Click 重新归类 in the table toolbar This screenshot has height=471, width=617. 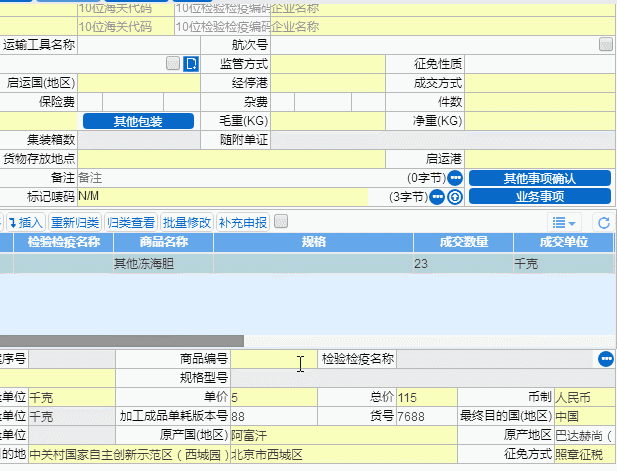click(75, 222)
